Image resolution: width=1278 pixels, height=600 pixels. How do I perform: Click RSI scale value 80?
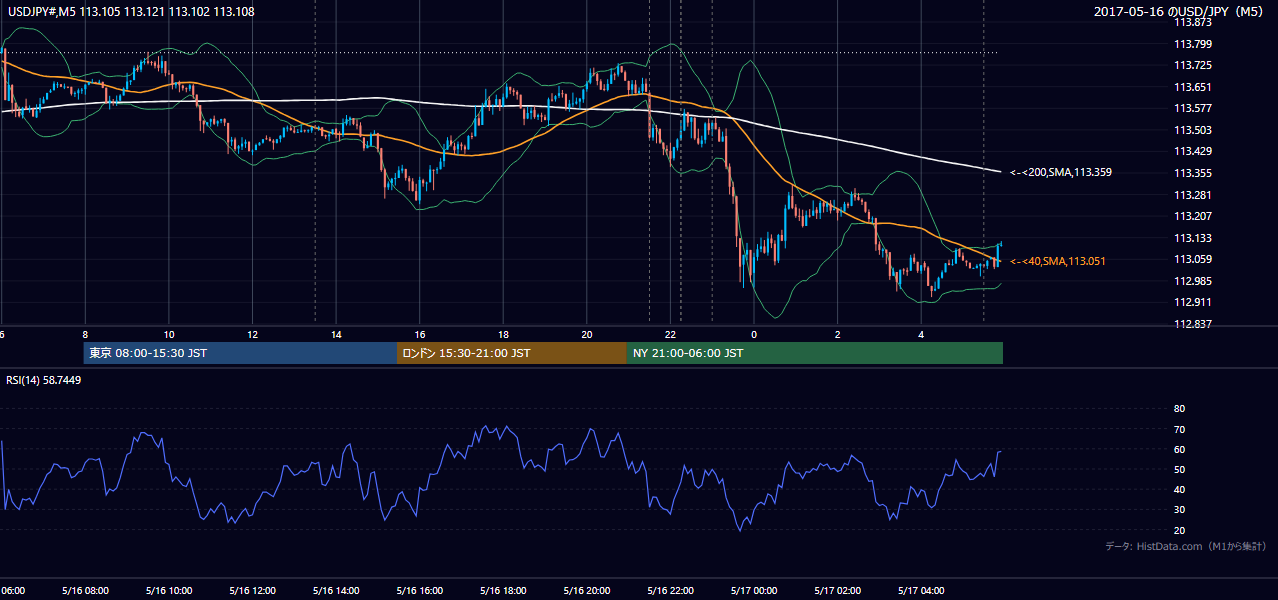(x=1179, y=409)
